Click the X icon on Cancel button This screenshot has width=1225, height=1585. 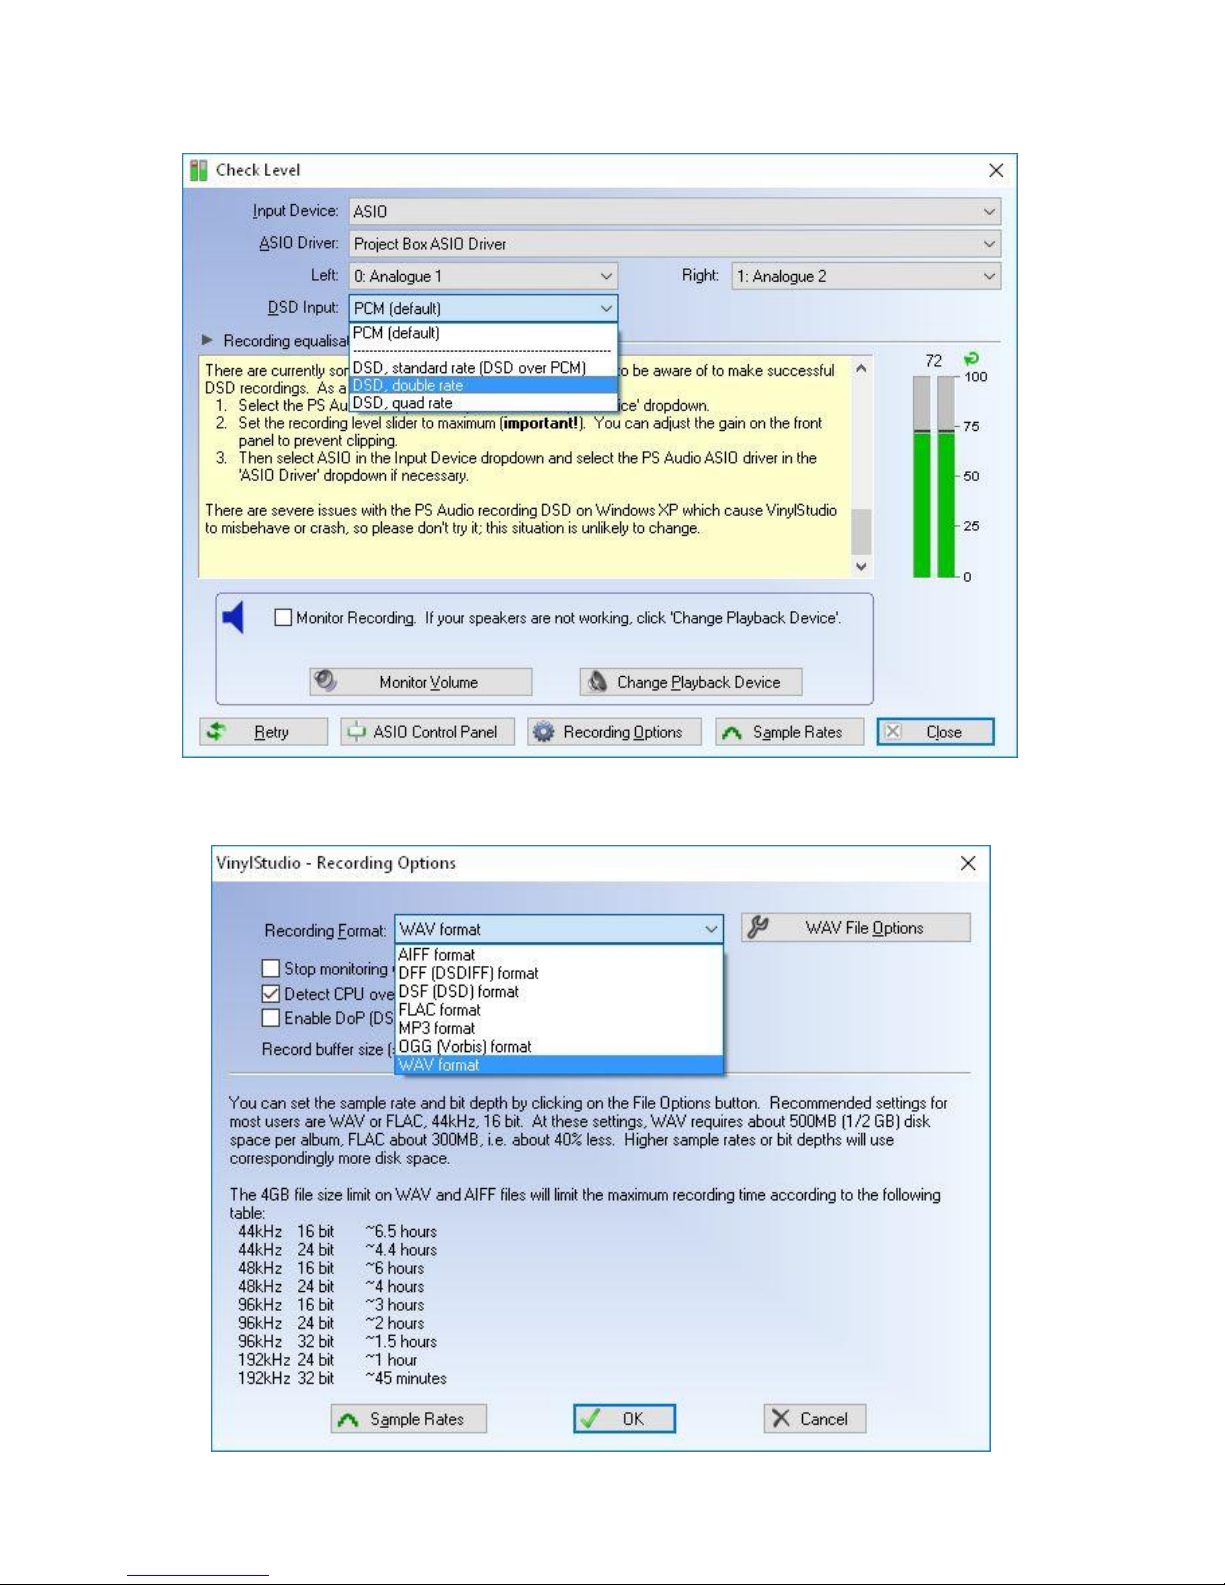781,1418
